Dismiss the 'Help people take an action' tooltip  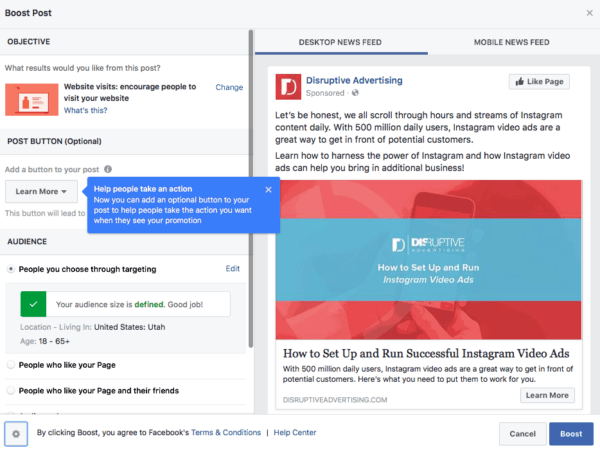click(268, 189)
